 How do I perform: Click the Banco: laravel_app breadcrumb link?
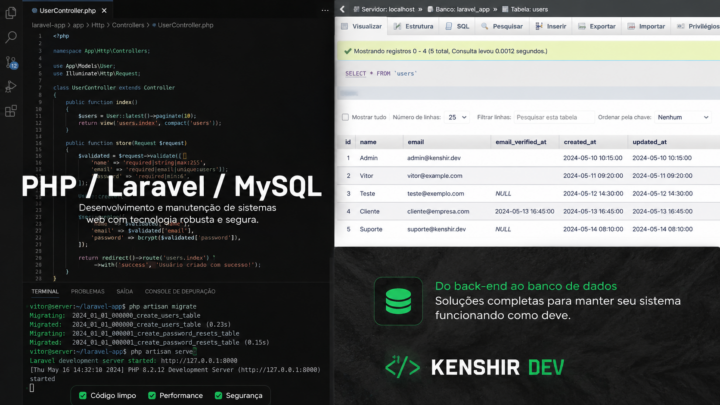(x=462, y=9)
